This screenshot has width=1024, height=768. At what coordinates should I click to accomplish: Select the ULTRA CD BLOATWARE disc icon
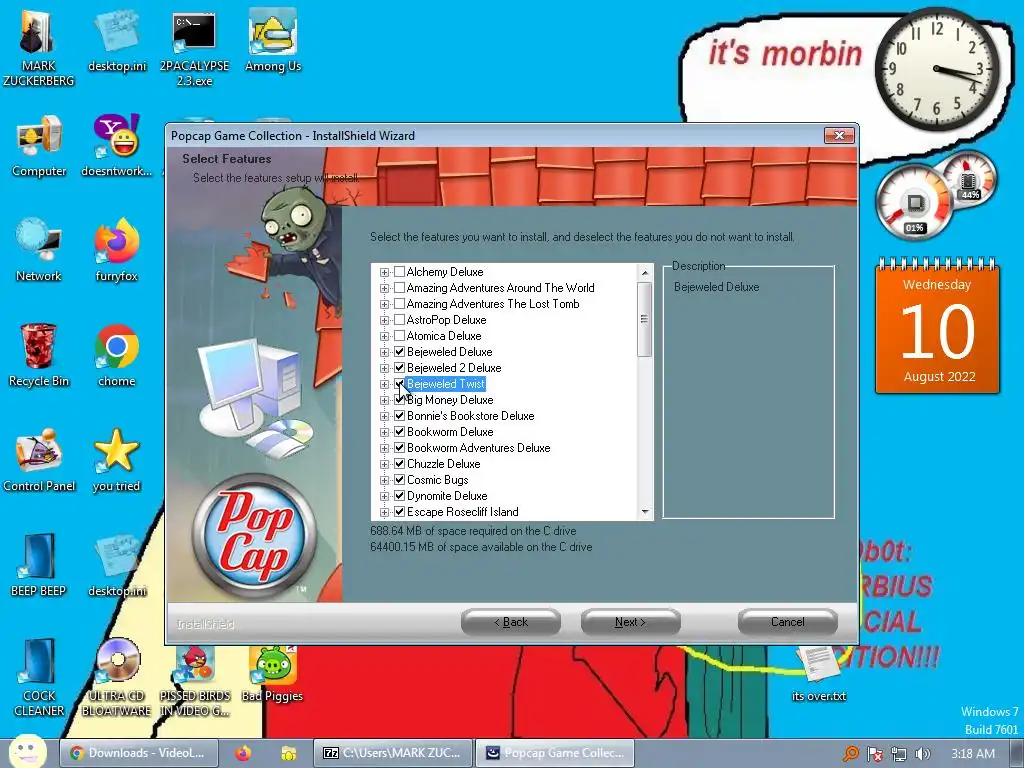pos(116,678)
